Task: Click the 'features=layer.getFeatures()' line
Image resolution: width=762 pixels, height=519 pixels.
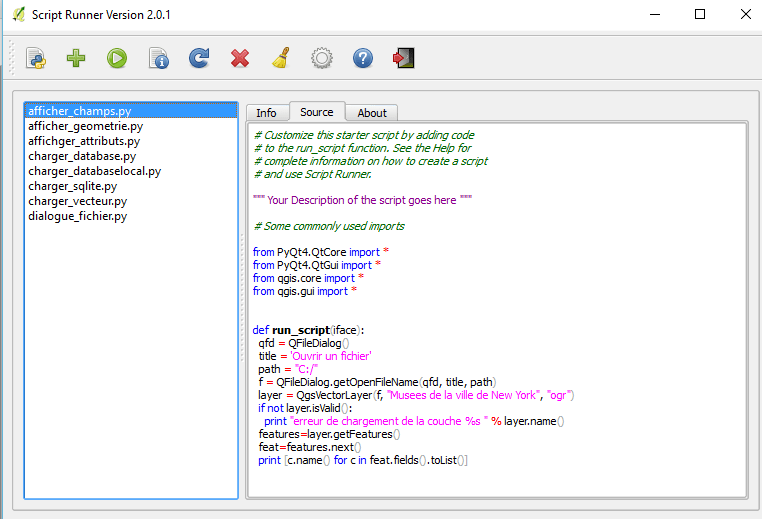Action: (x=329, y=434)
